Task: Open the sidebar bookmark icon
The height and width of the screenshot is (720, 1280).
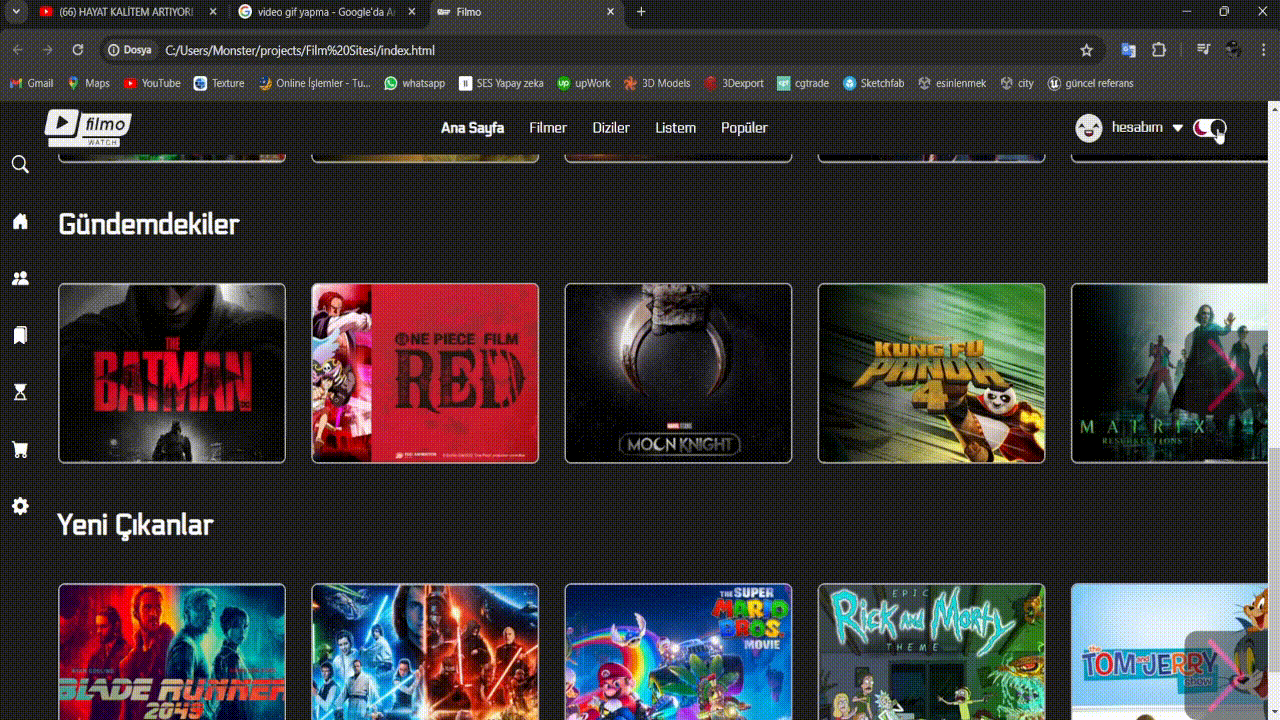Action: click(x=20, y=335)
